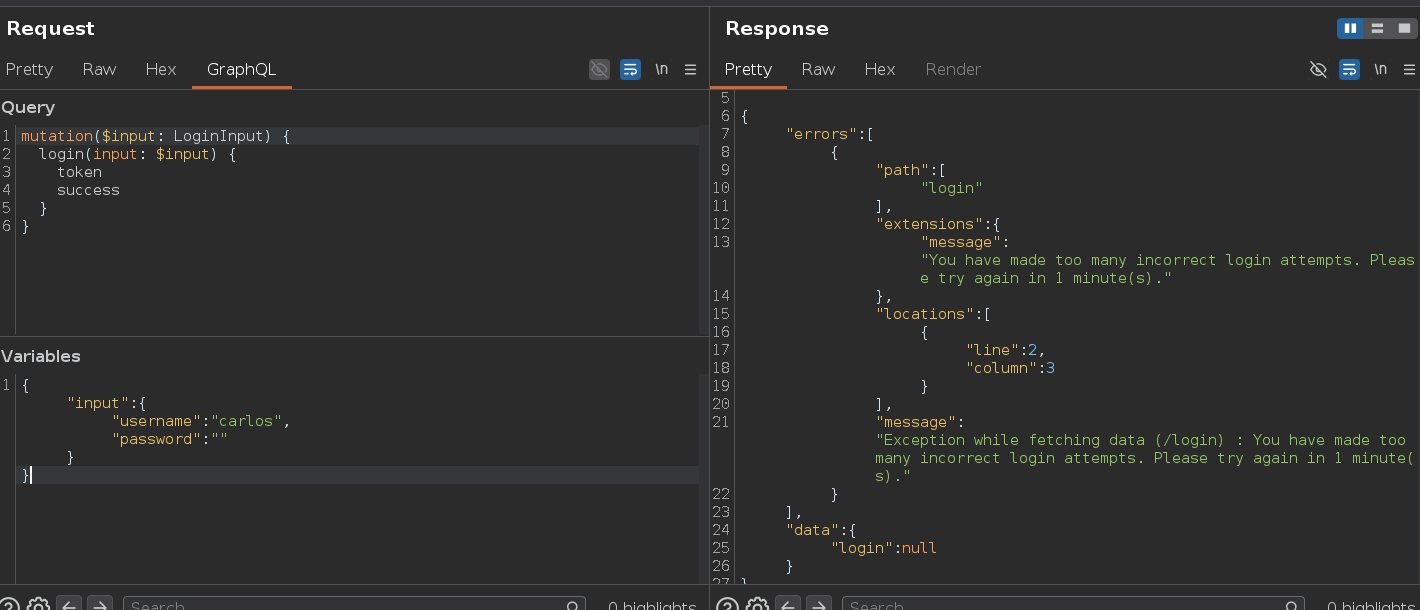Viewport: 1420px width, 610px height.
Task: Click the "data":{ line in Response
Action: (822, 530)
